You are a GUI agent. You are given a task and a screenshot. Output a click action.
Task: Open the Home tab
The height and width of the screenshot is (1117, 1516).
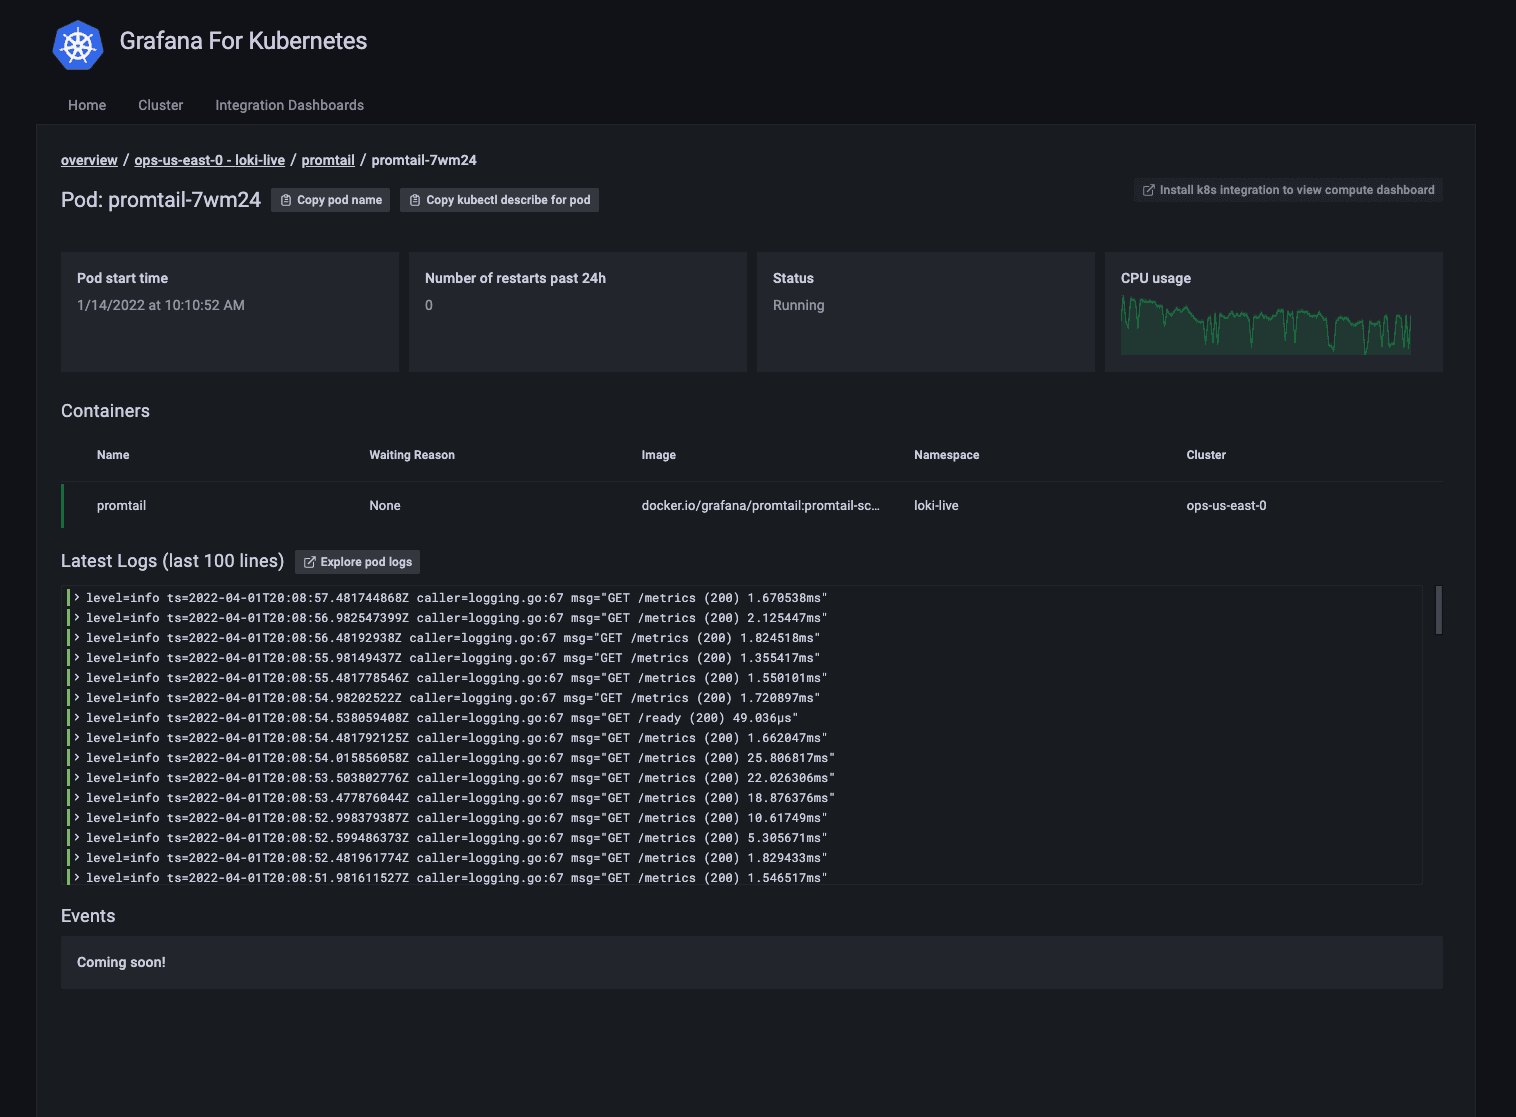pyautogui.click(x=87, y=105)
